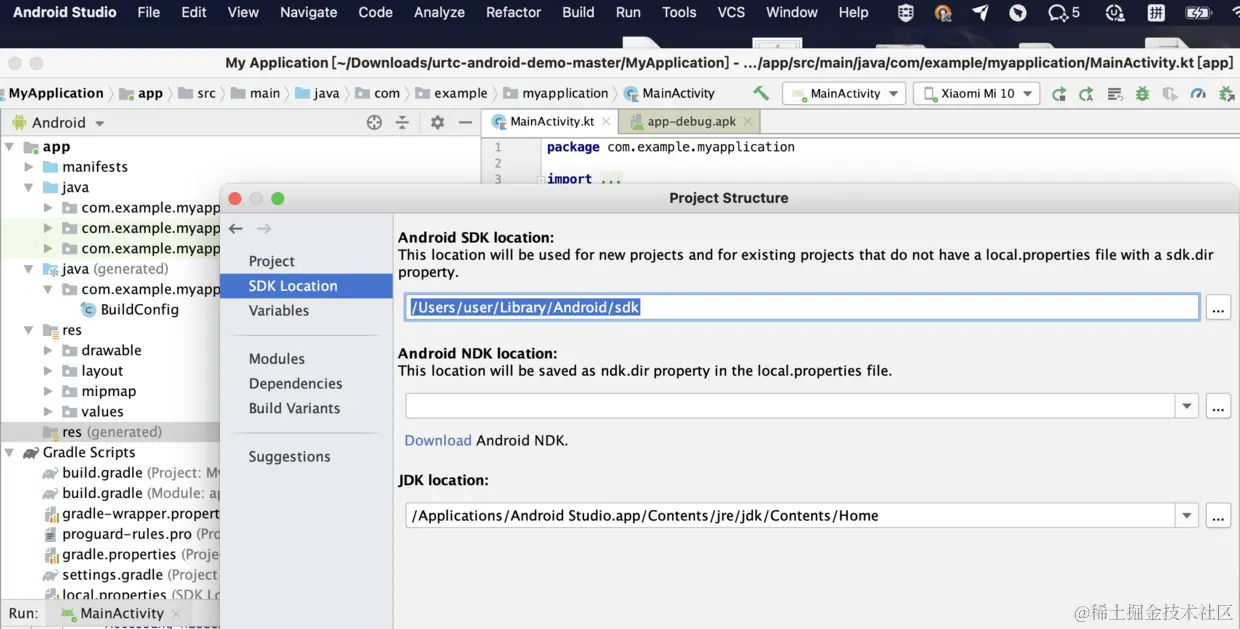
Task: Hide the Project panel with minus icon
Action: click(x=465, y=122)
